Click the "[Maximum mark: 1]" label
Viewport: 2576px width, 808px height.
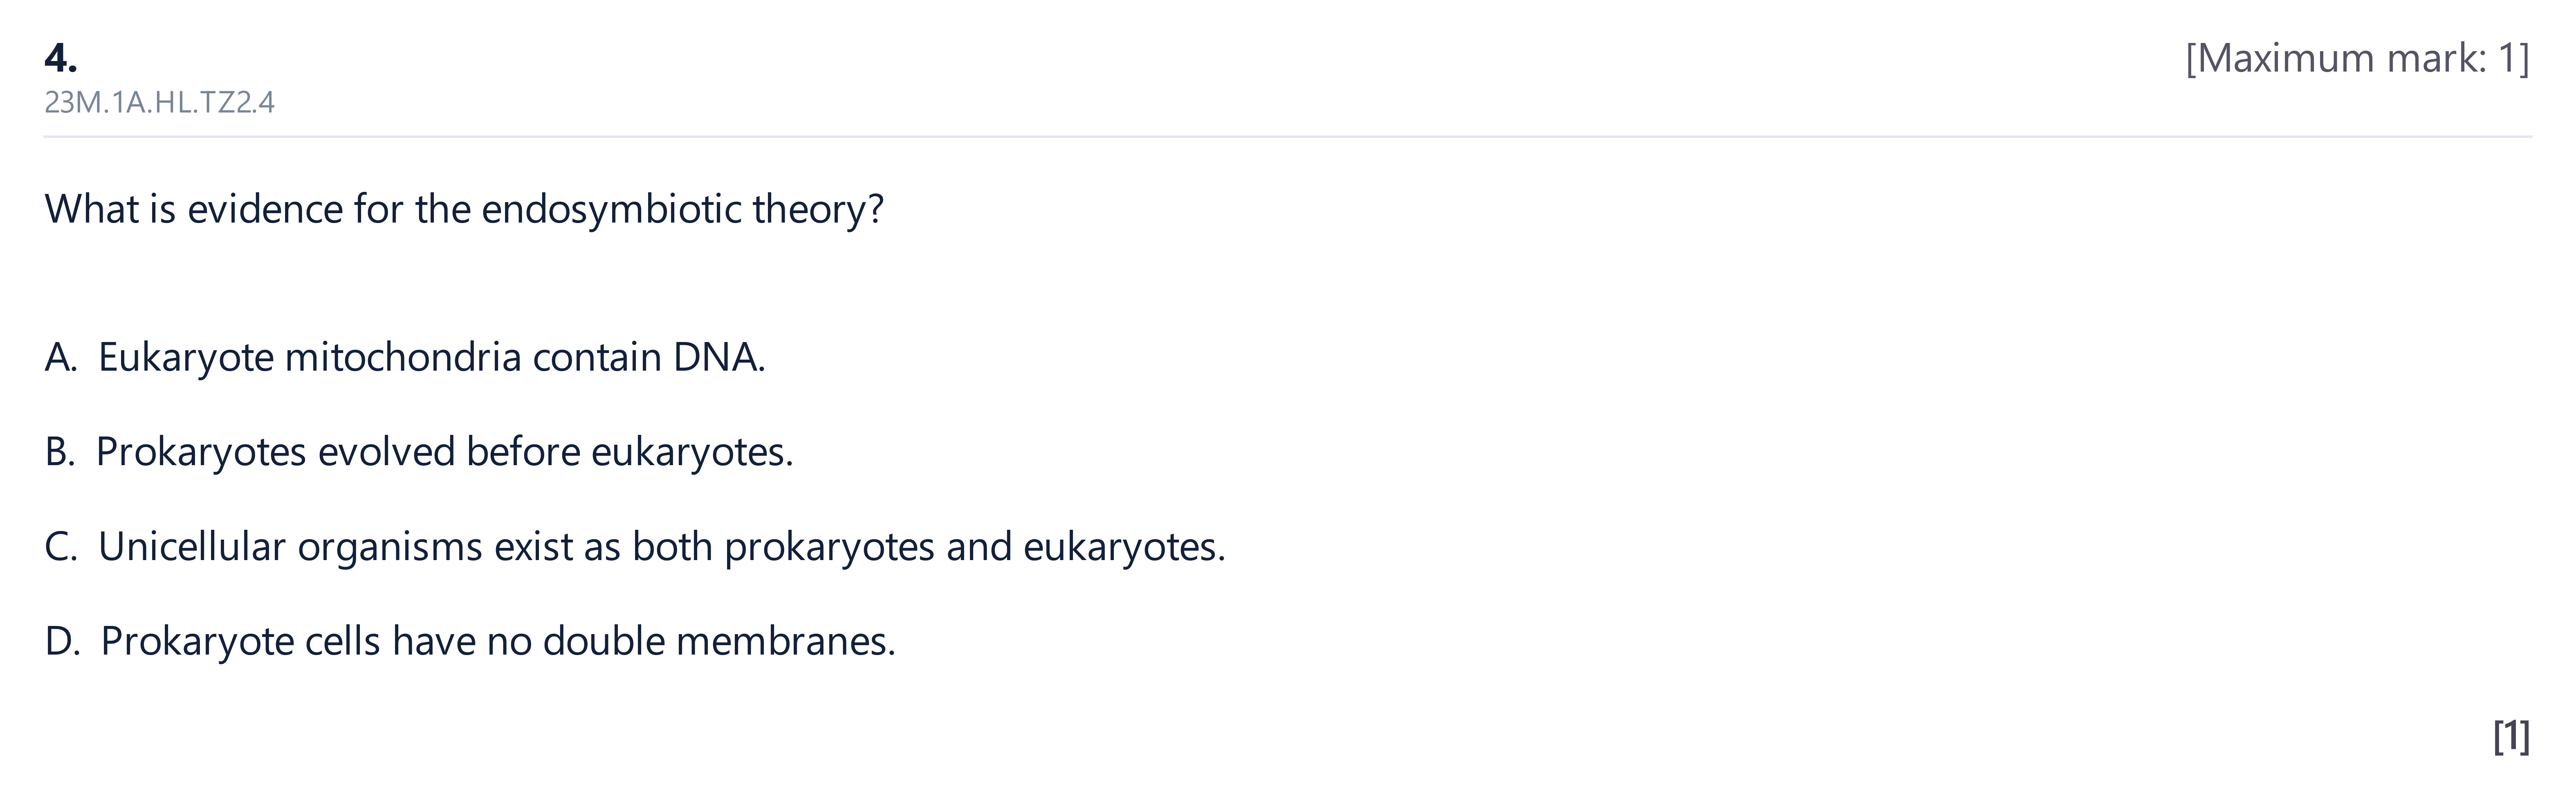click(x=2357, y=58)
